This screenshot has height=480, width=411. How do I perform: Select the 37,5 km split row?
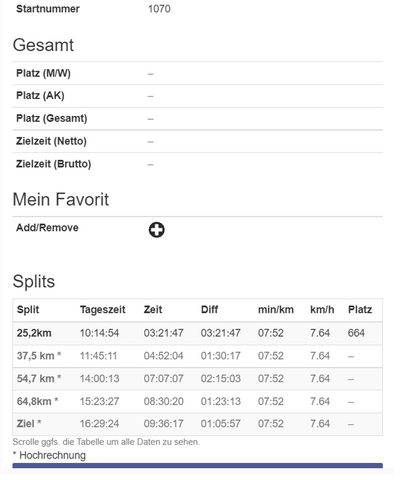(198, 356)
